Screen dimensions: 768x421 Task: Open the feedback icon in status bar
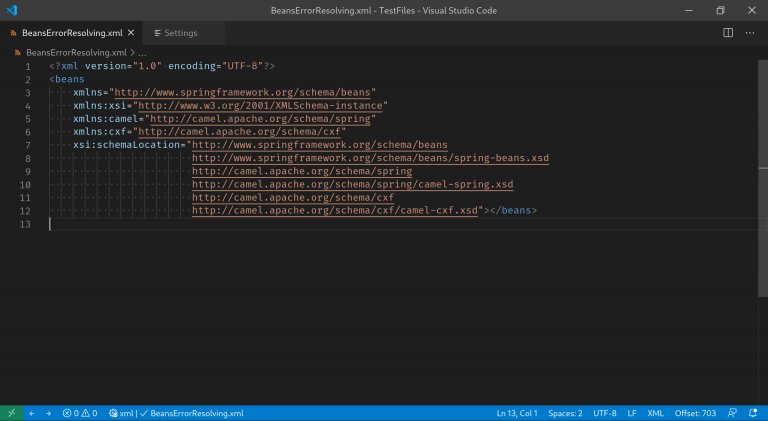733,412
